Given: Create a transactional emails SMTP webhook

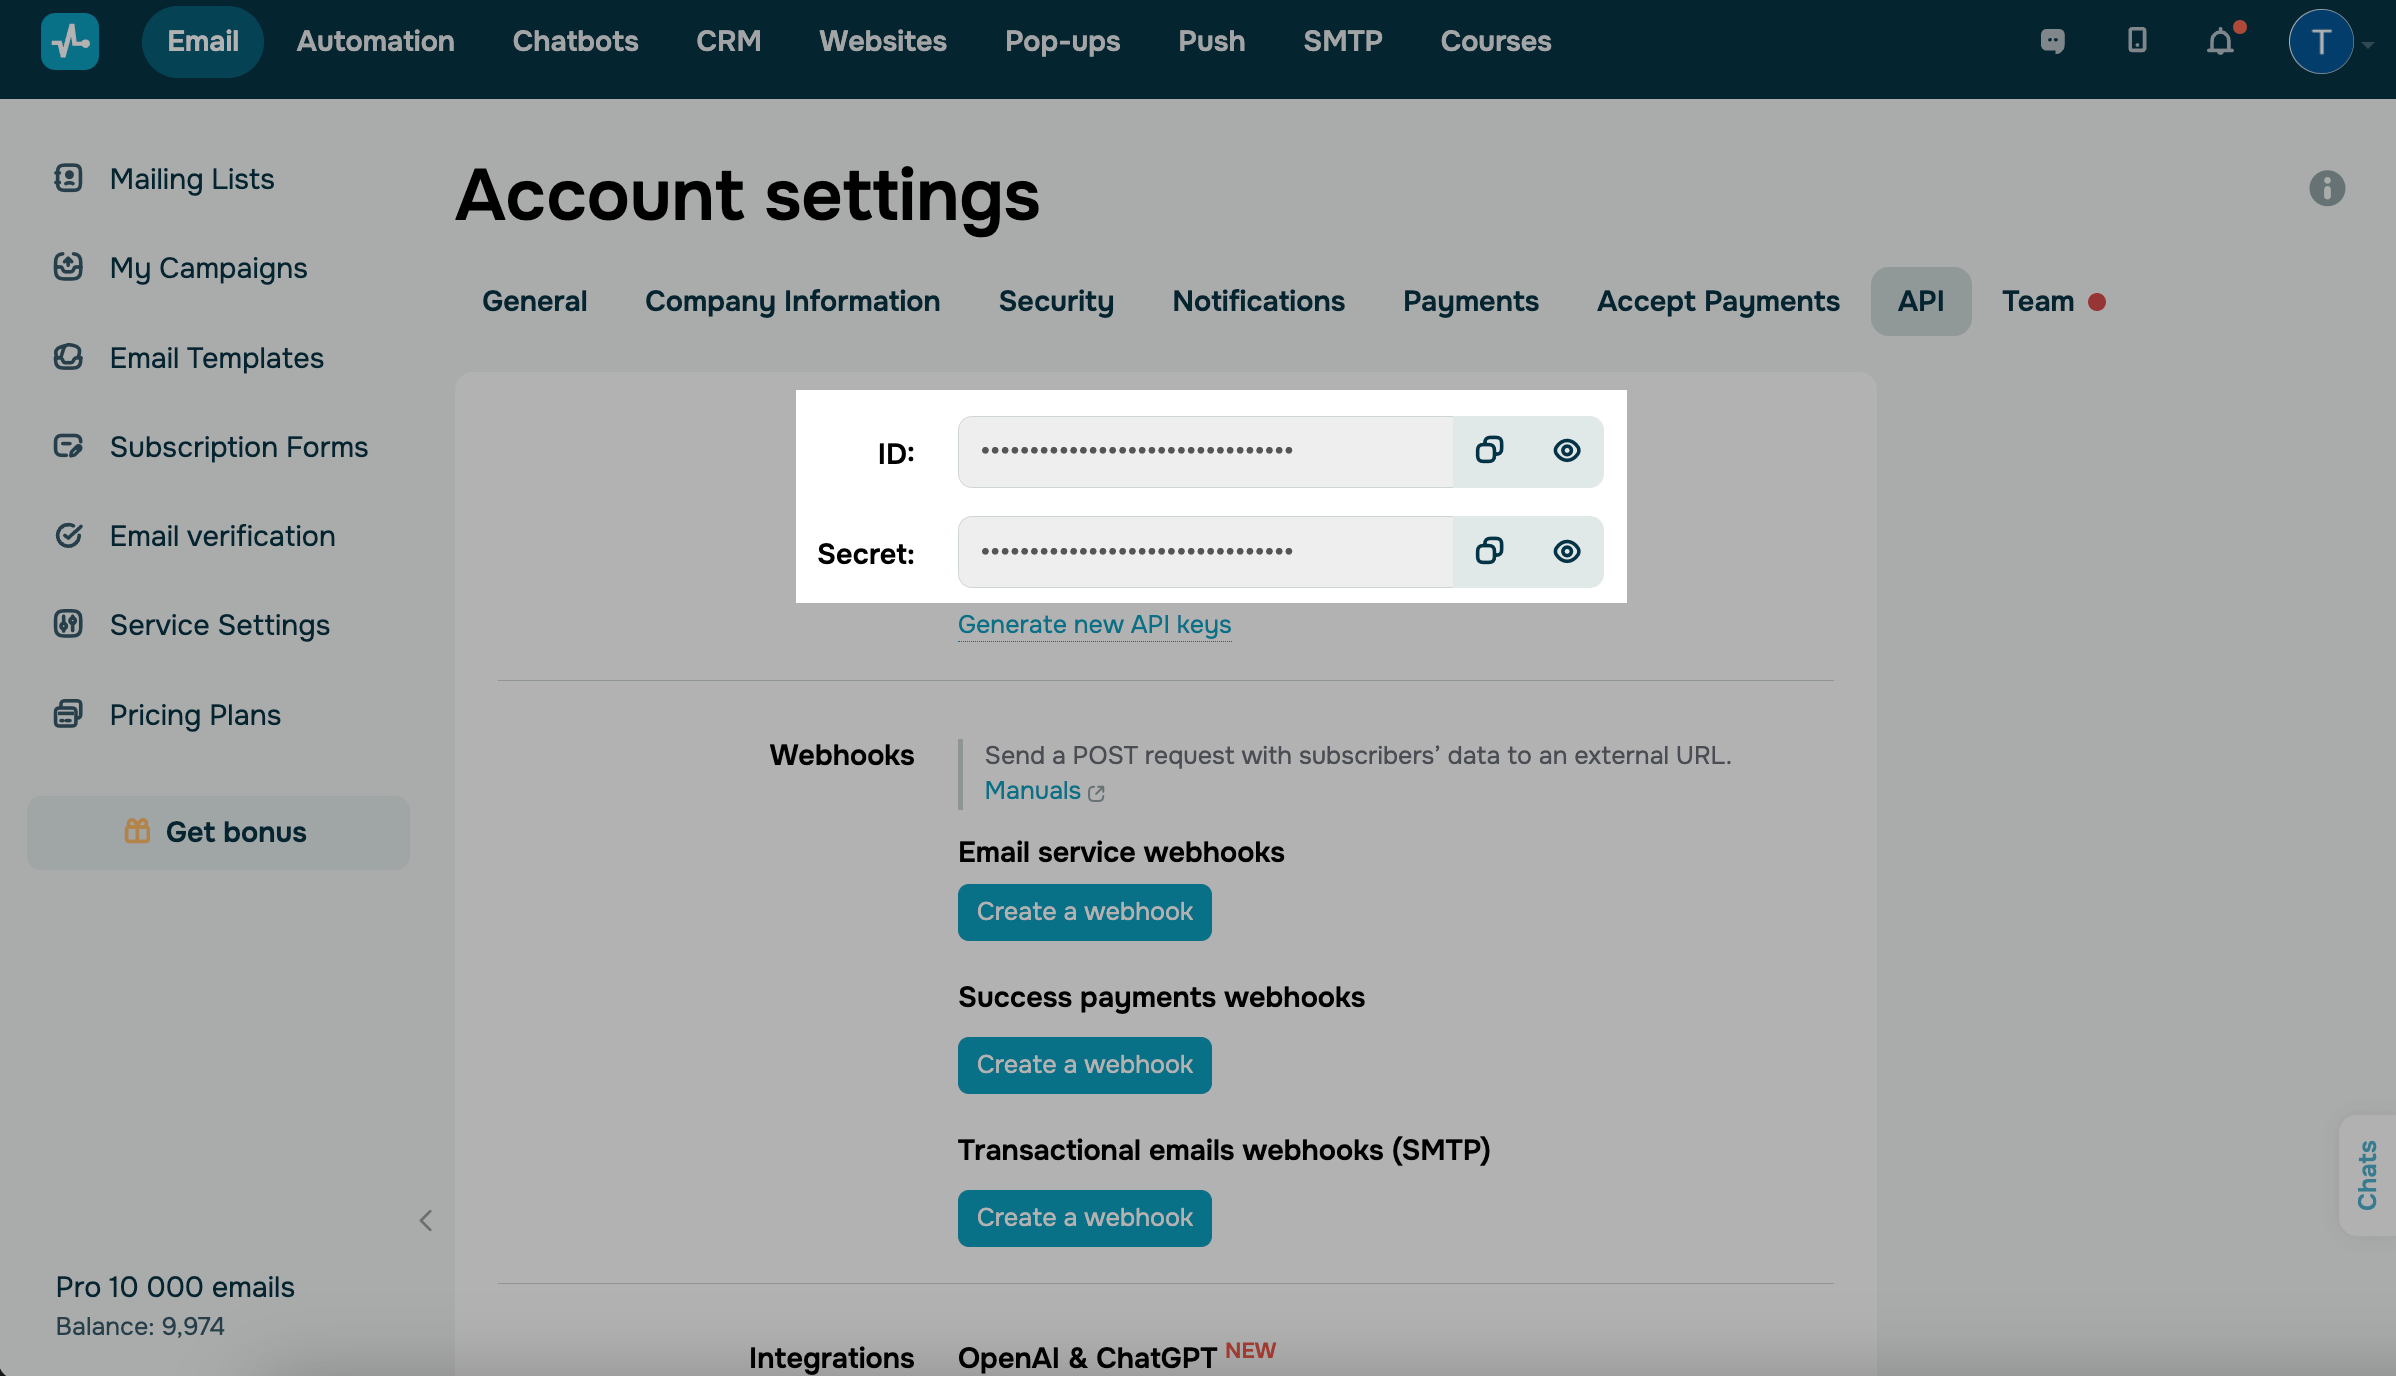Looking at the screenshot, I should coord(1084,1218).
